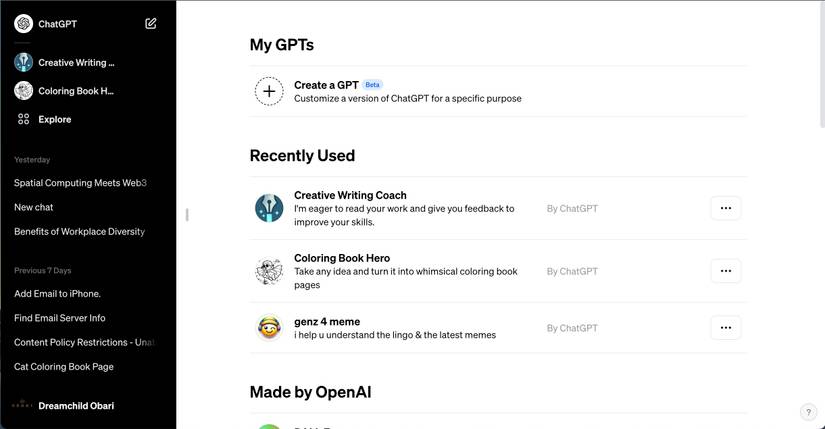
Task: Click the ChatGPT logo in sidebar
Action: point(23,24)
